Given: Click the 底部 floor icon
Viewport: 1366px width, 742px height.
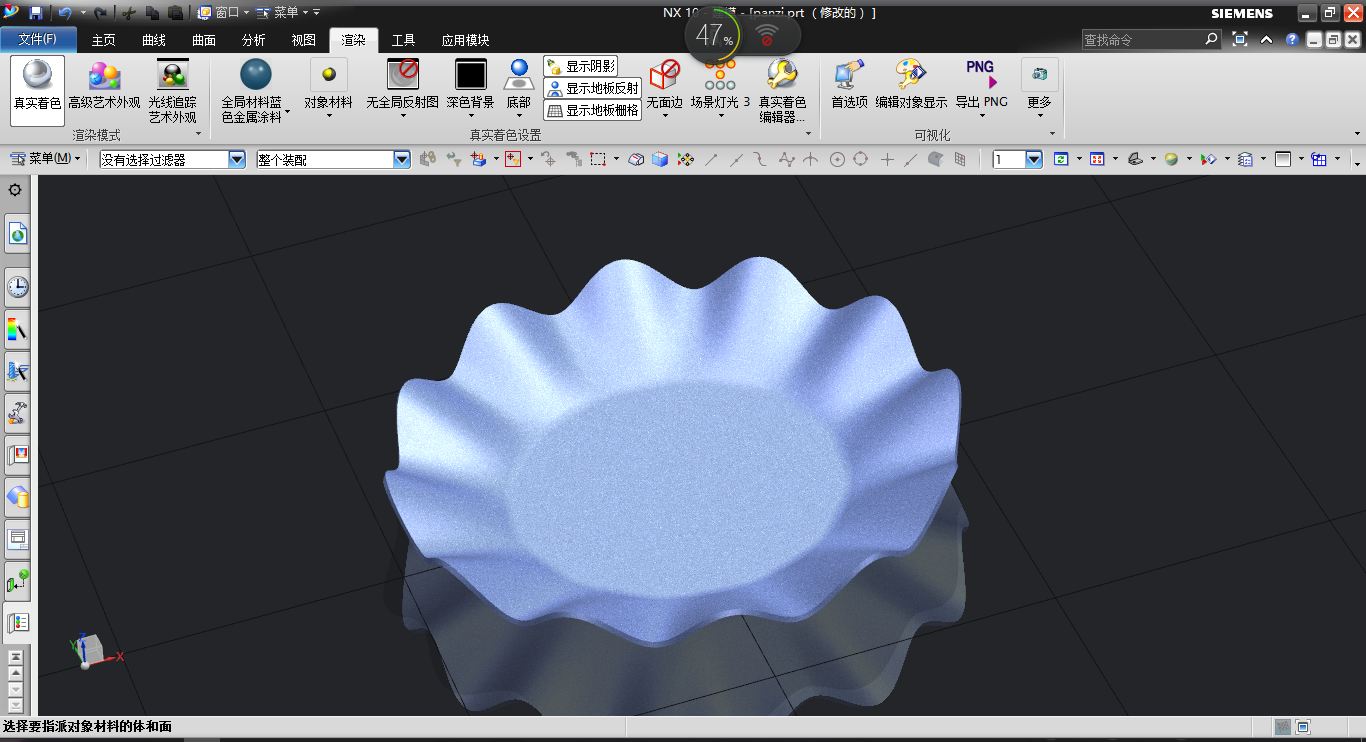Looking at the screenshot, I should (x=518, y=89).
